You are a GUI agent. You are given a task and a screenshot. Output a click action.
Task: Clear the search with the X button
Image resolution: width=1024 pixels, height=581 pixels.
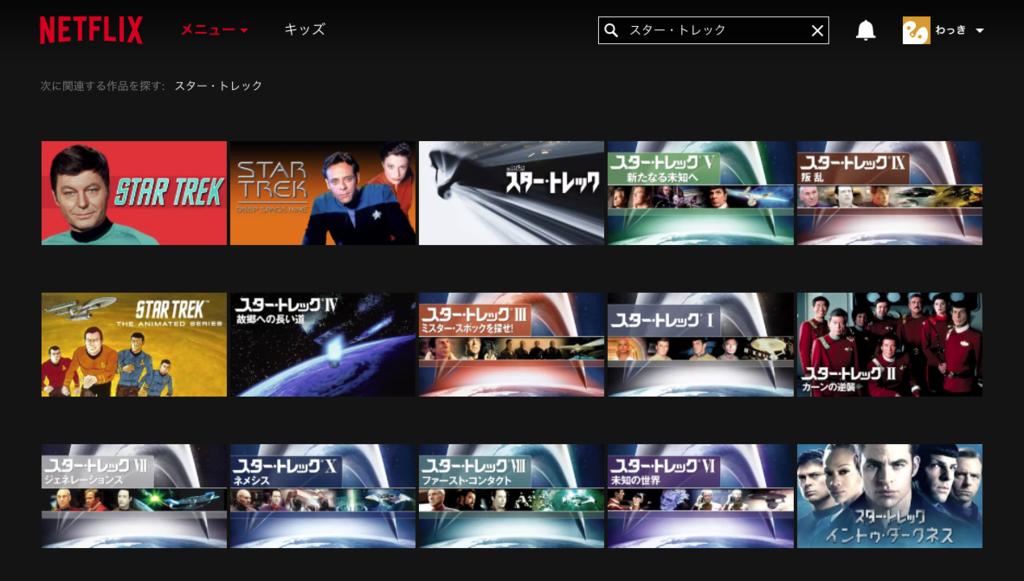[817, 31]
